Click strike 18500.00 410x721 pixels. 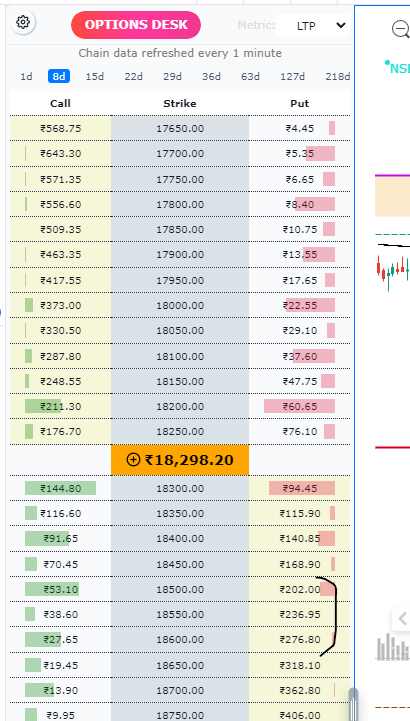tap(180, 589)
